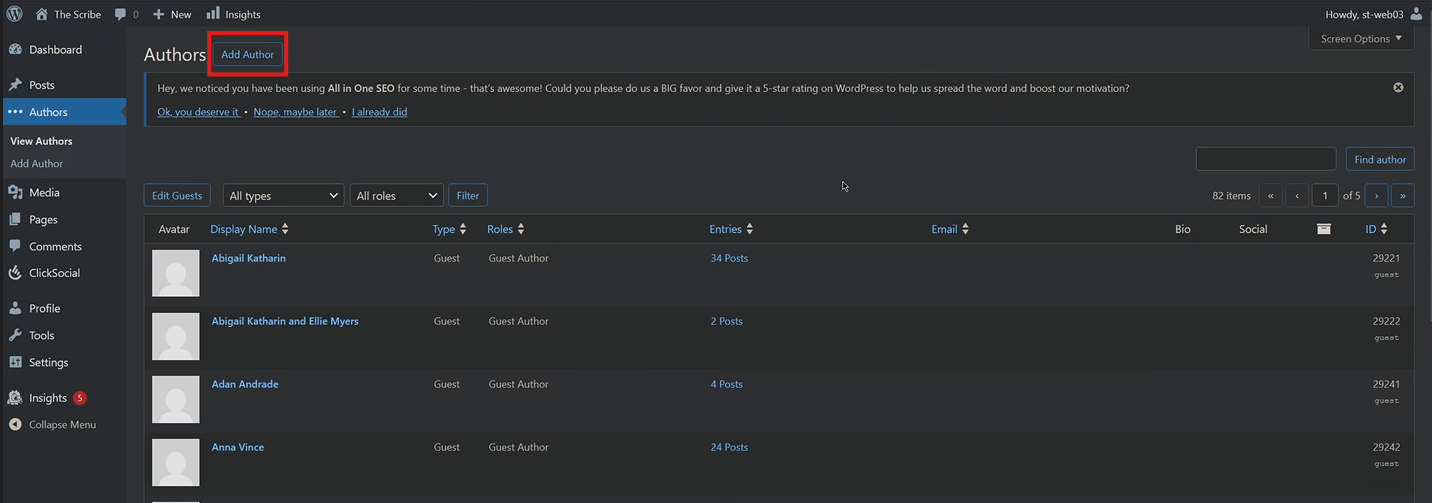Click the Edit Guests button
This screenshot has width=1432, height=503.
click(177, 196)
